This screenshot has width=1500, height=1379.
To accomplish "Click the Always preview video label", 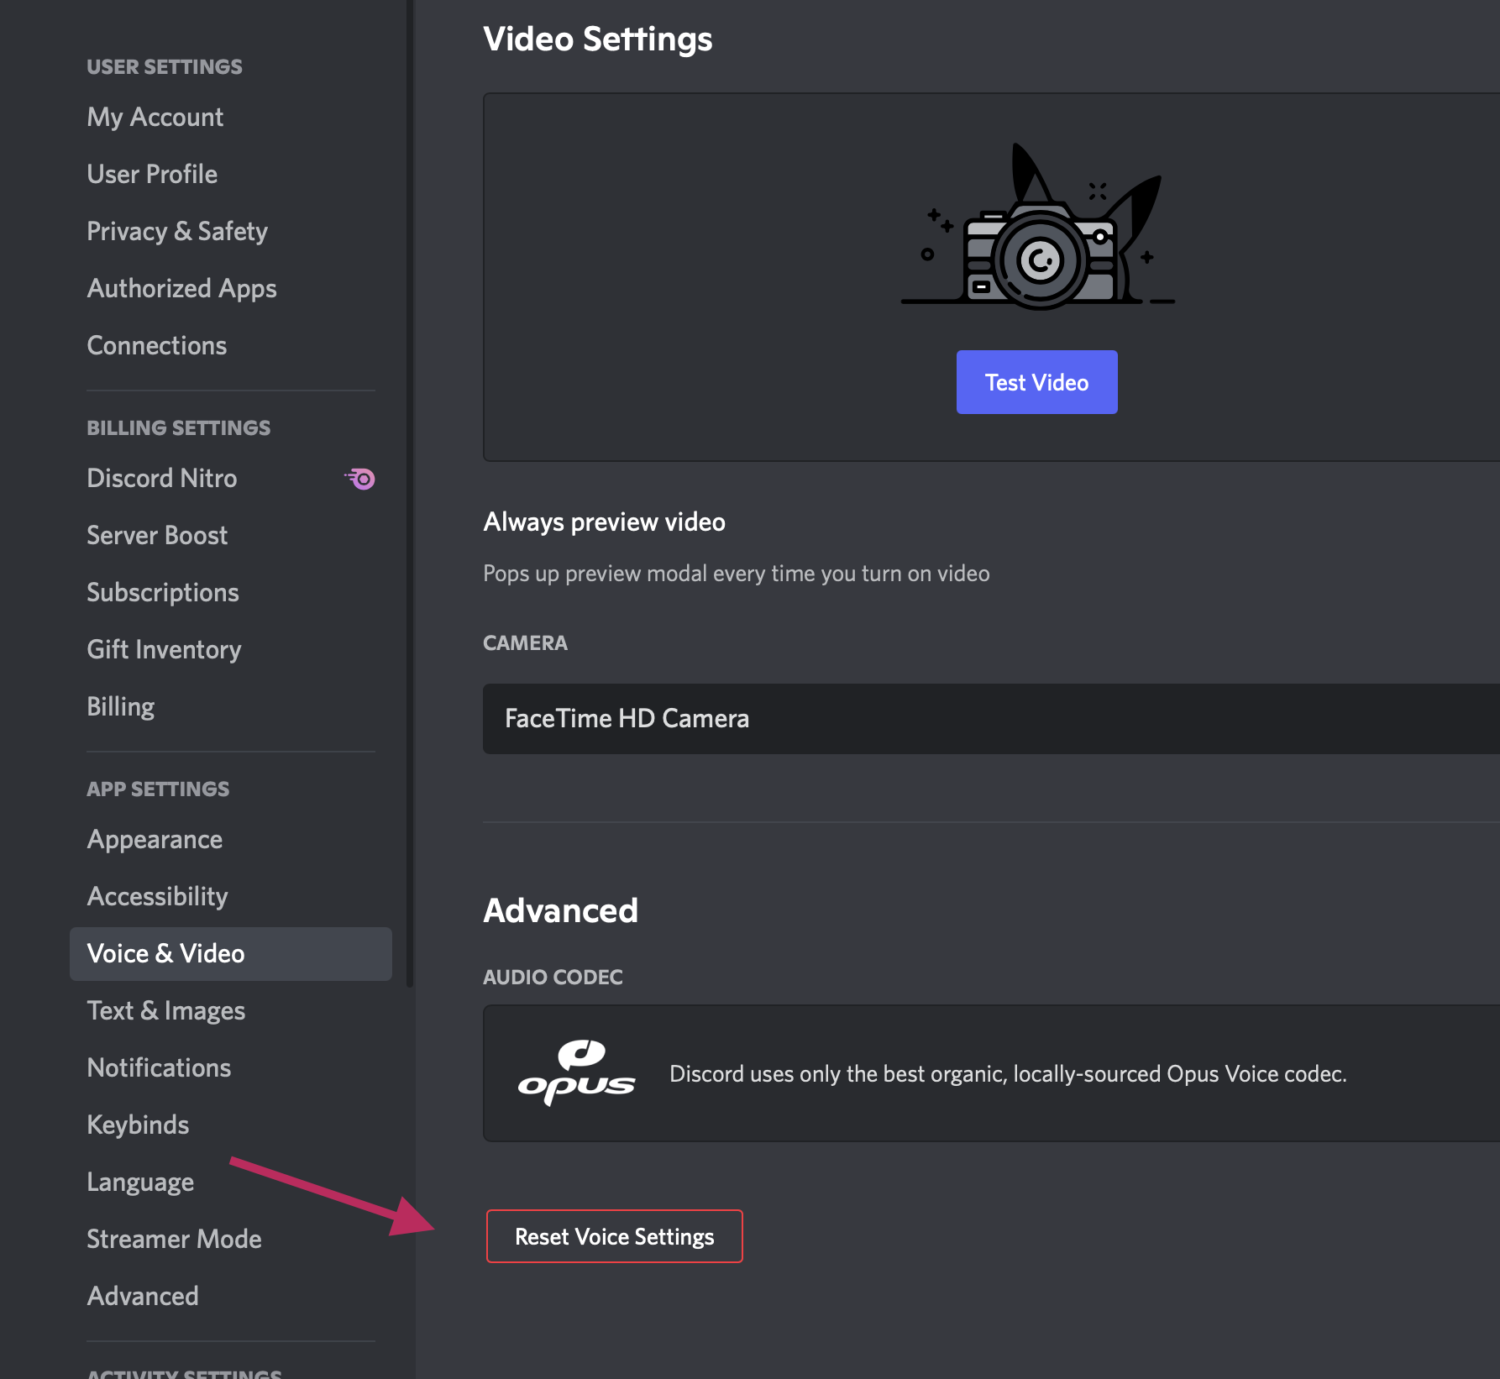I will pos(604,522).
